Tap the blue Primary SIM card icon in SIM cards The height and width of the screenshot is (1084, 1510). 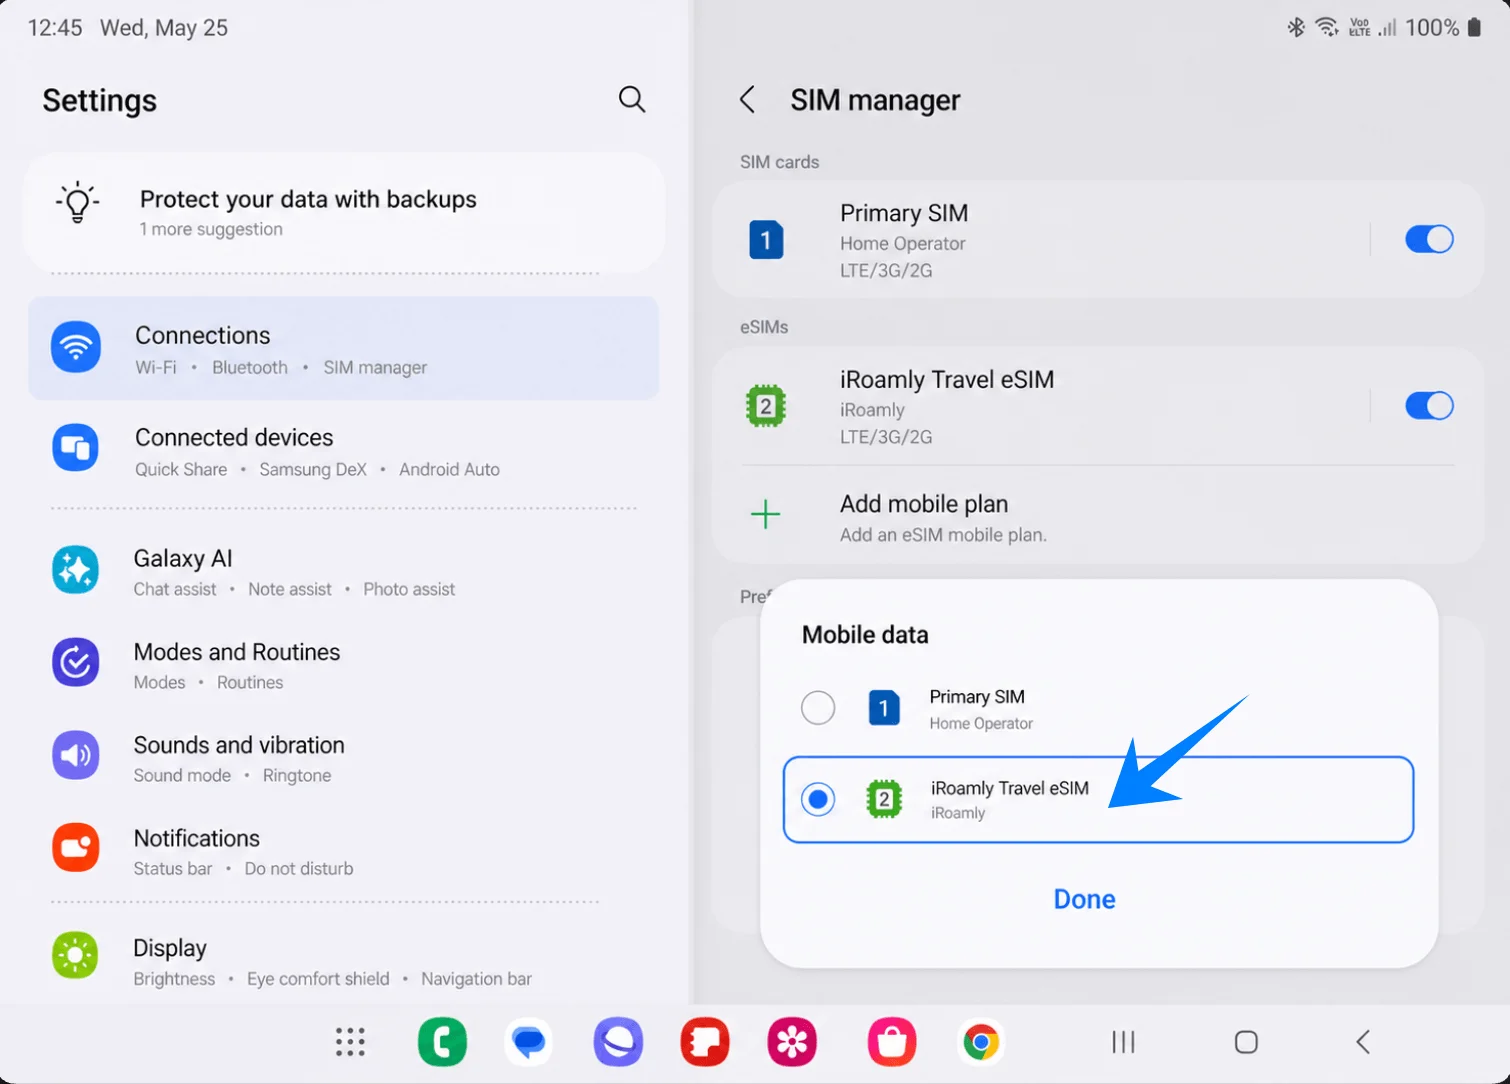[766, 240]
